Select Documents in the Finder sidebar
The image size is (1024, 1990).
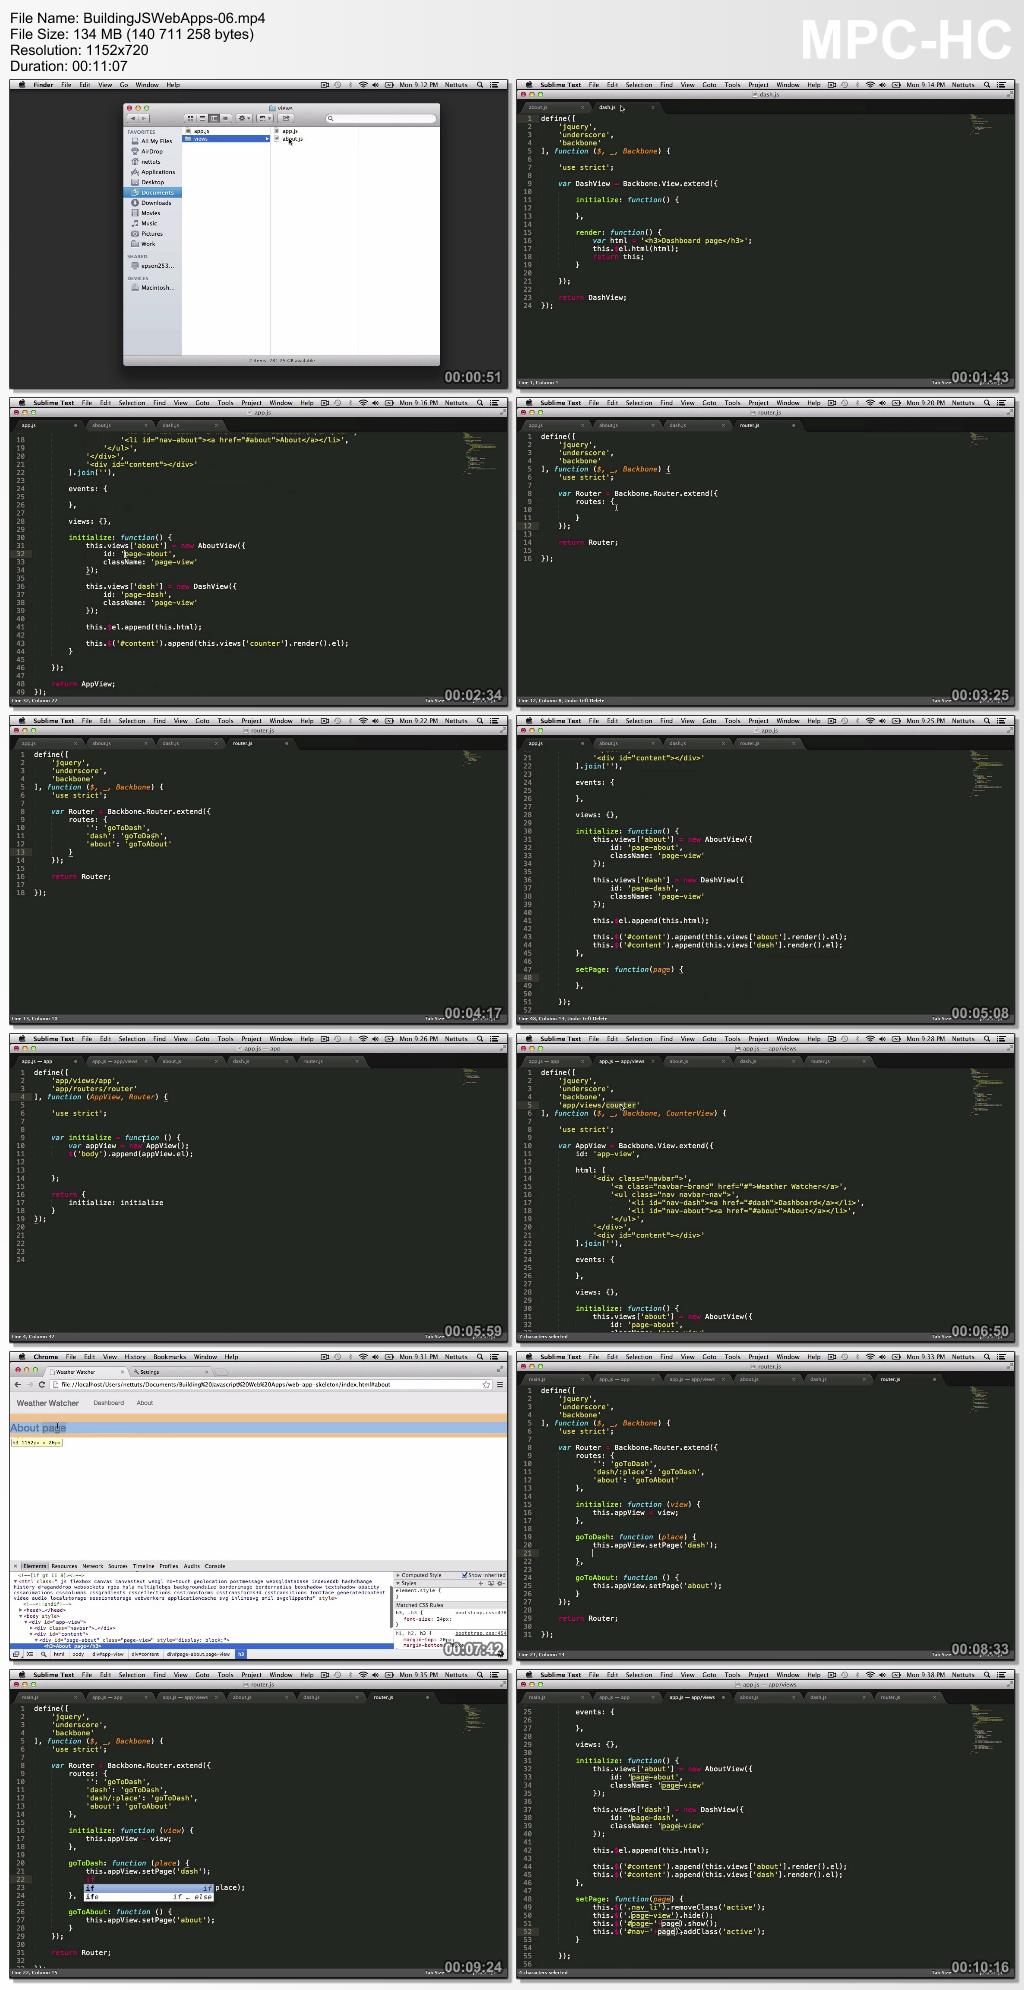point(152,192)
